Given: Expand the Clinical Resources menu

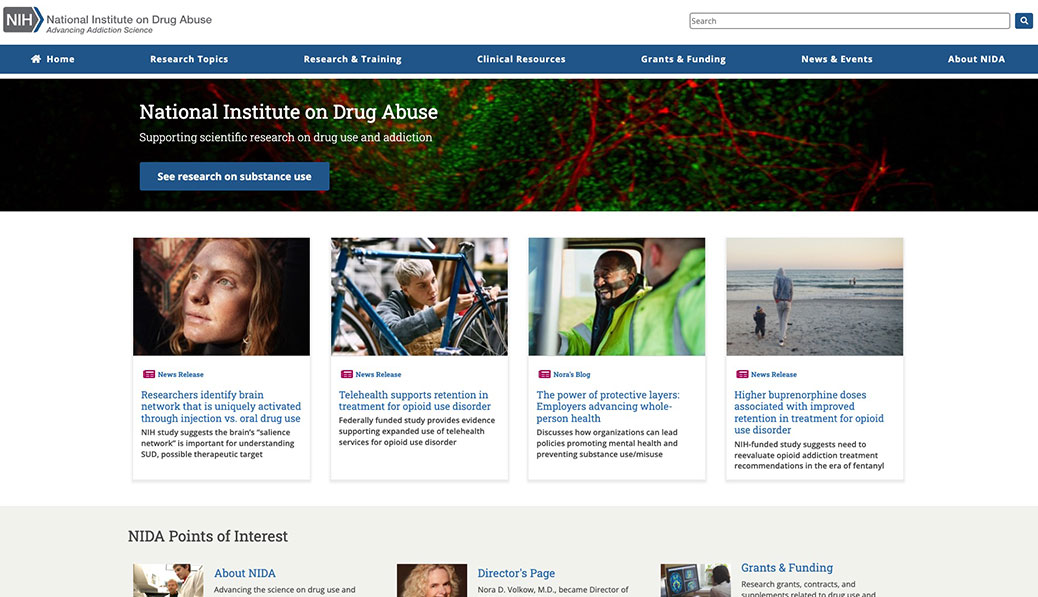Looking at the screenshot, I should click(521, 59).
